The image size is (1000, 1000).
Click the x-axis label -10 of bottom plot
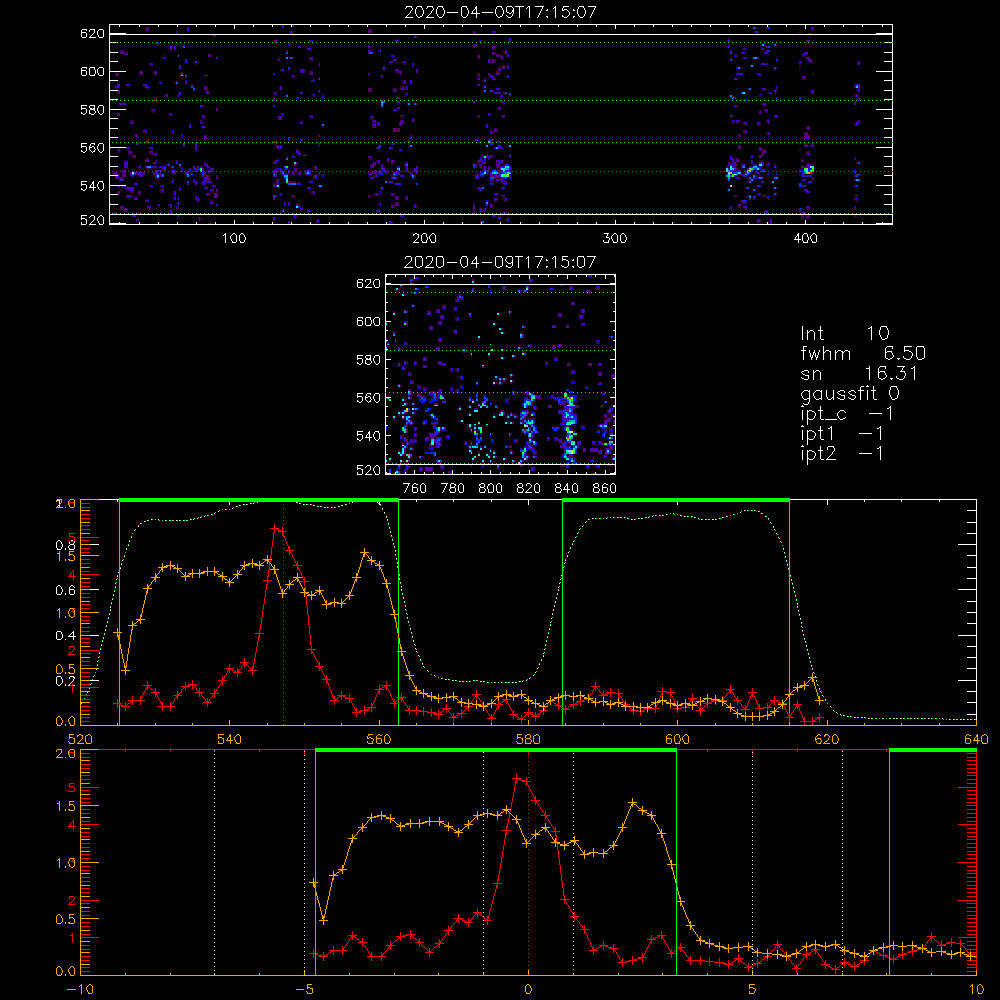point(80,989)
